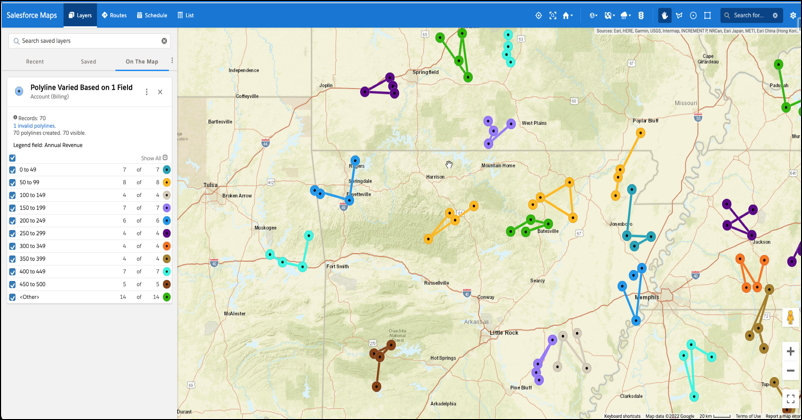802x420 pixels.
Task: Click the 1 invalid polylines link
Action: (34, 126)
